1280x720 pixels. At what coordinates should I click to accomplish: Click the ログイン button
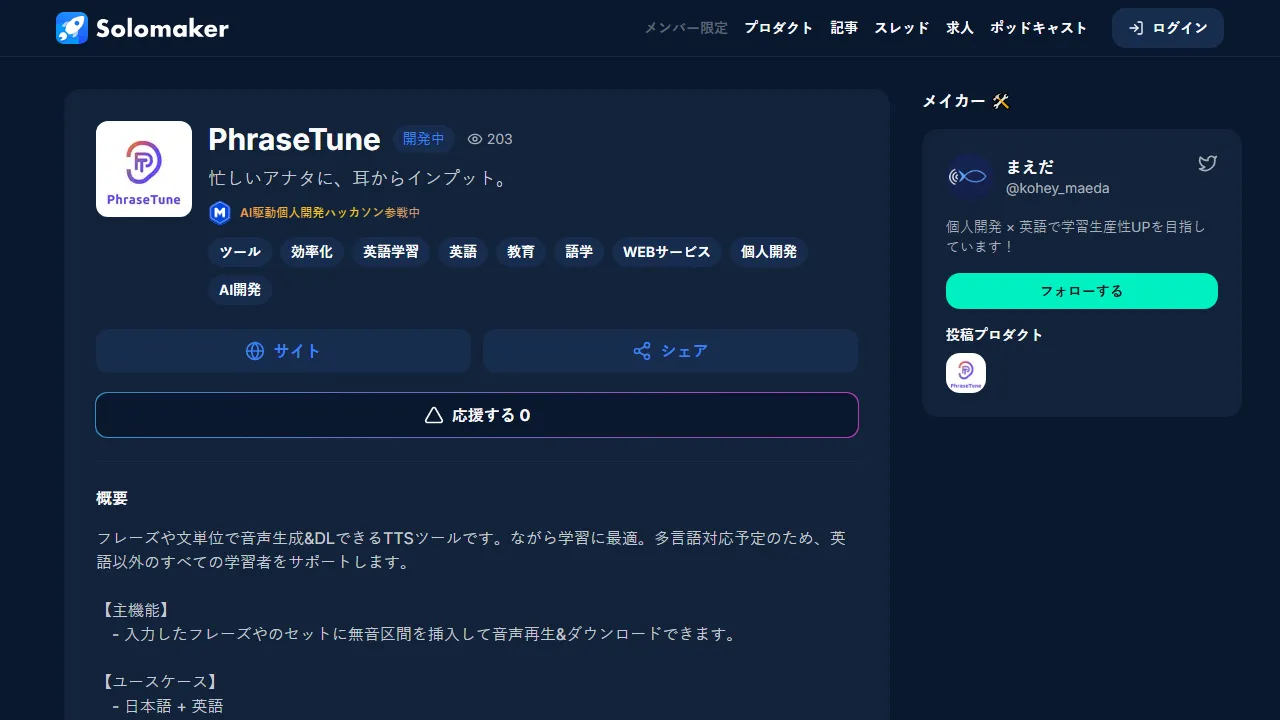tap(1167, 28)
